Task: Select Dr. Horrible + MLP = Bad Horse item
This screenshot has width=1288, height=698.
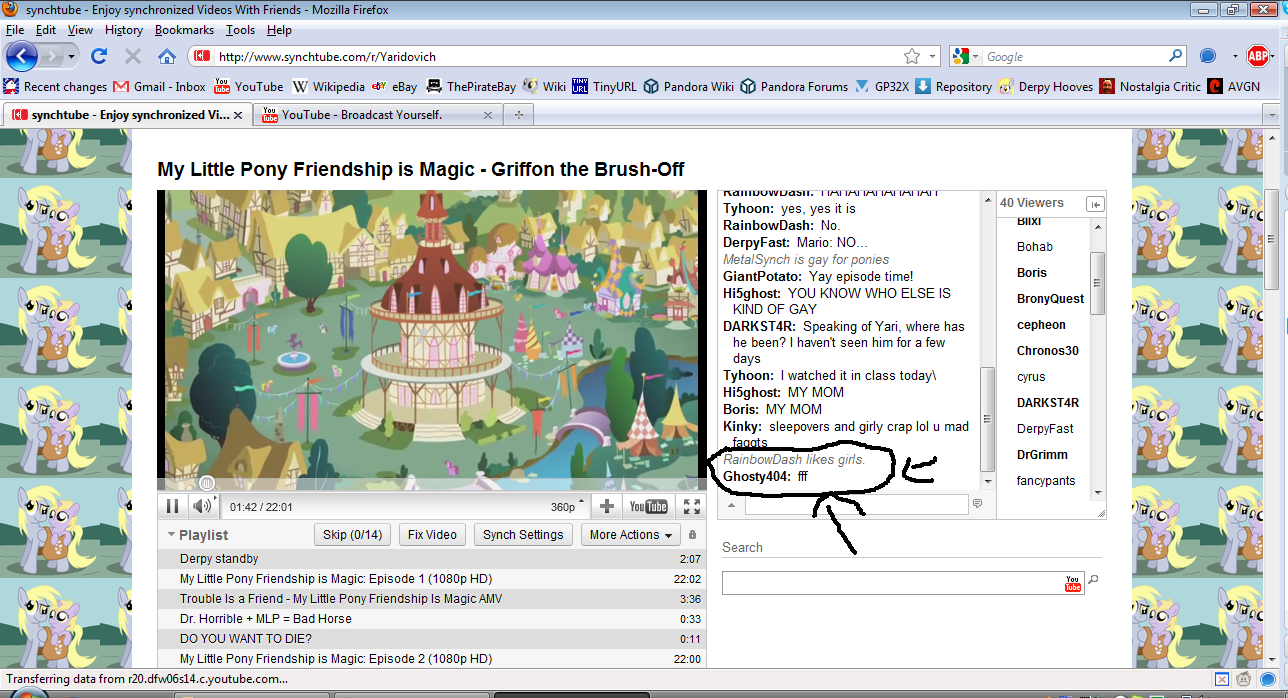Action: 432,619
